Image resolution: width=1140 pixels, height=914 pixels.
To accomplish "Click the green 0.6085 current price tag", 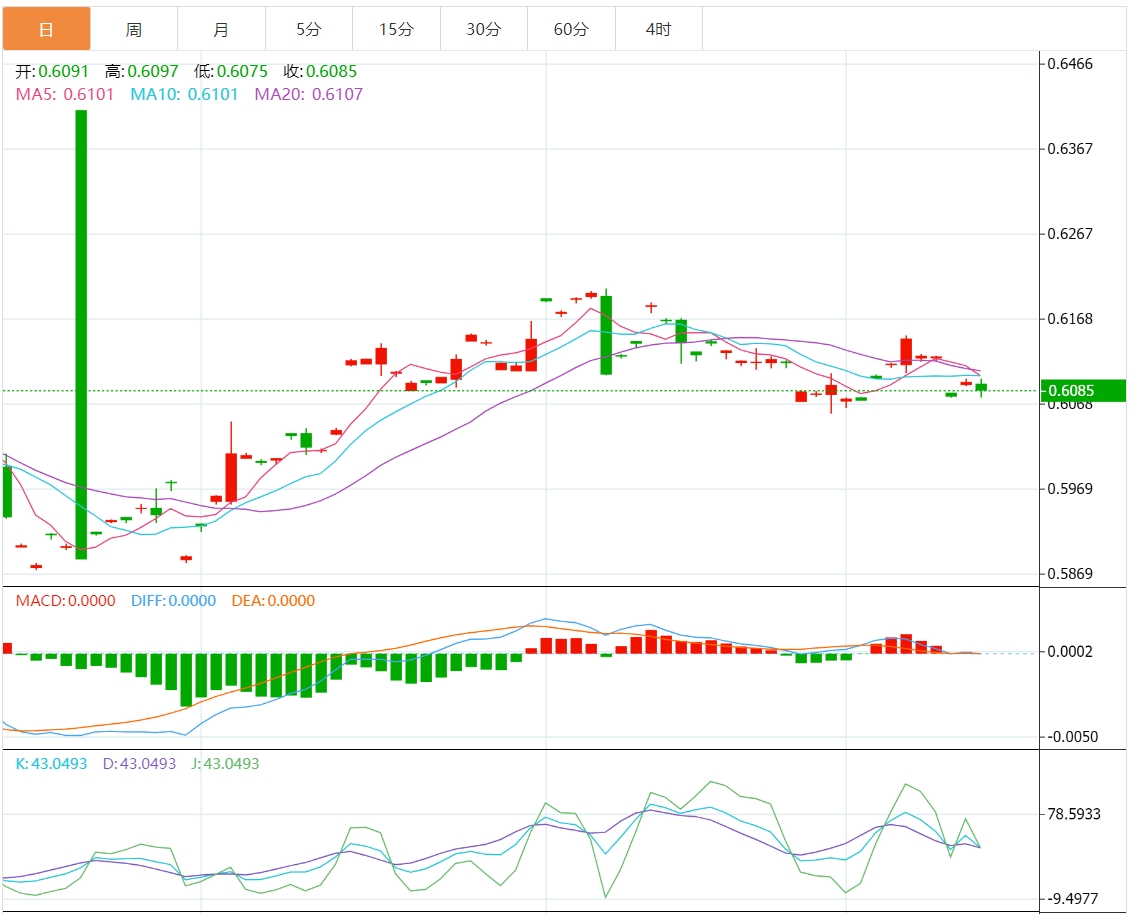I will coord(1084,390).
